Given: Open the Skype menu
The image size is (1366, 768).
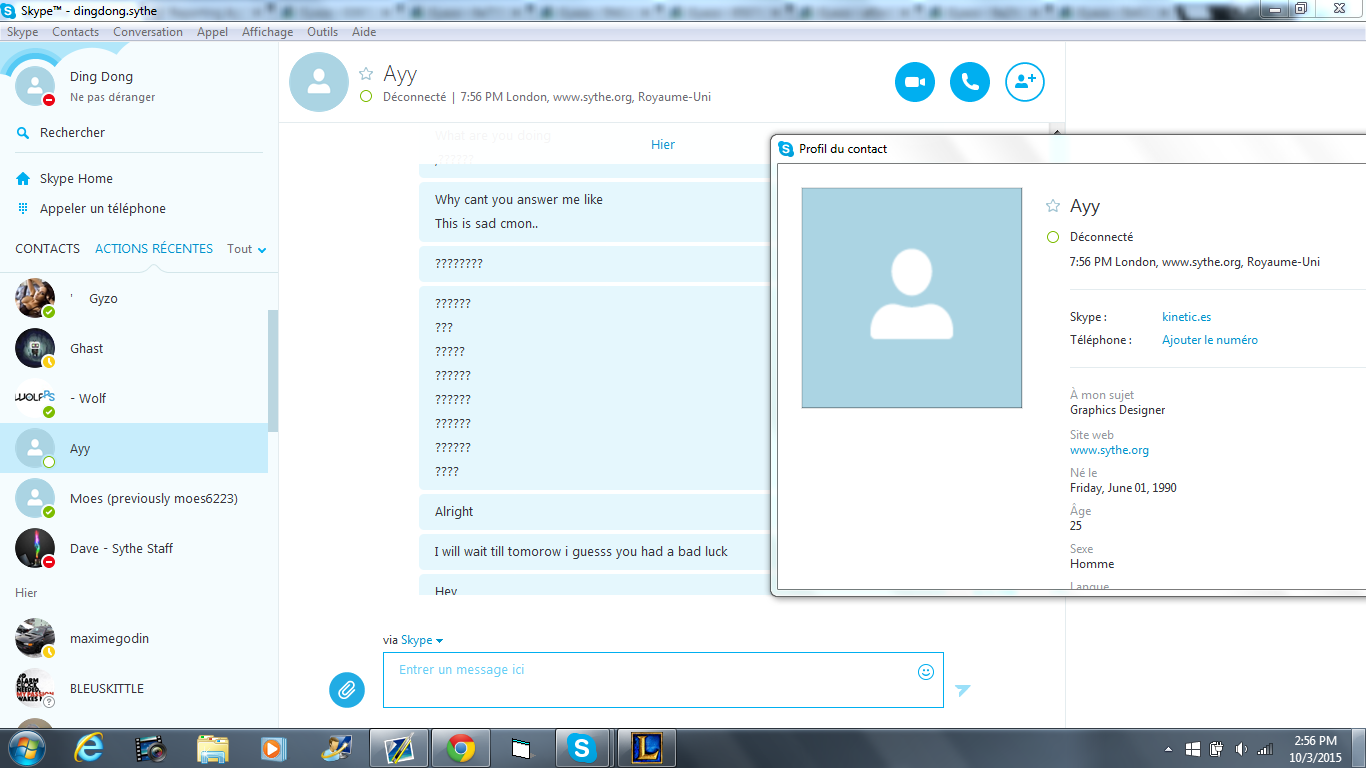Looking at the screenshot, I should [22, 32].
